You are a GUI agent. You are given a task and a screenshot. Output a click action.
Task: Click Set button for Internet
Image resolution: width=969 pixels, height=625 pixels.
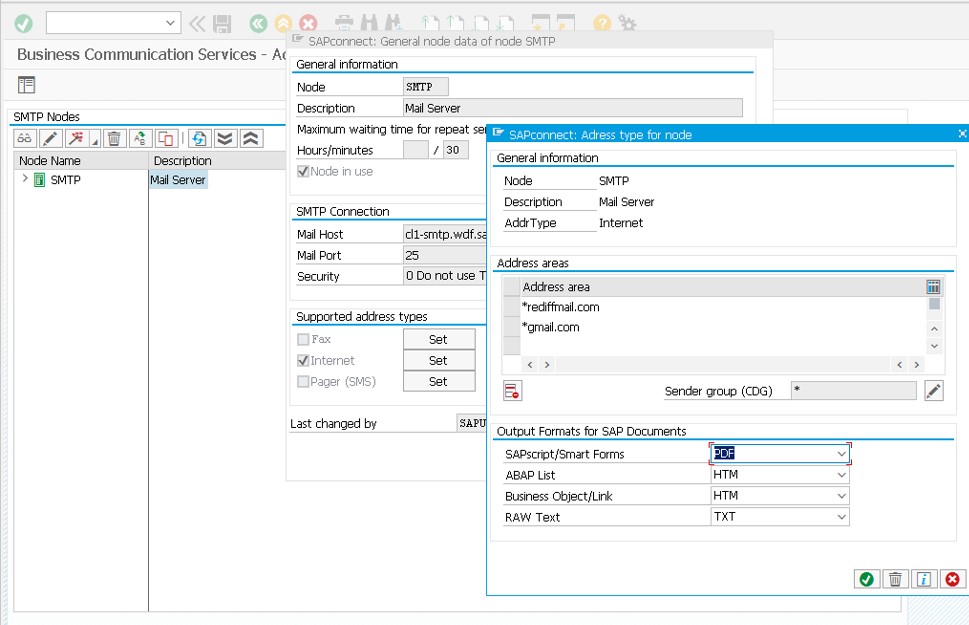tap(439, 360)
